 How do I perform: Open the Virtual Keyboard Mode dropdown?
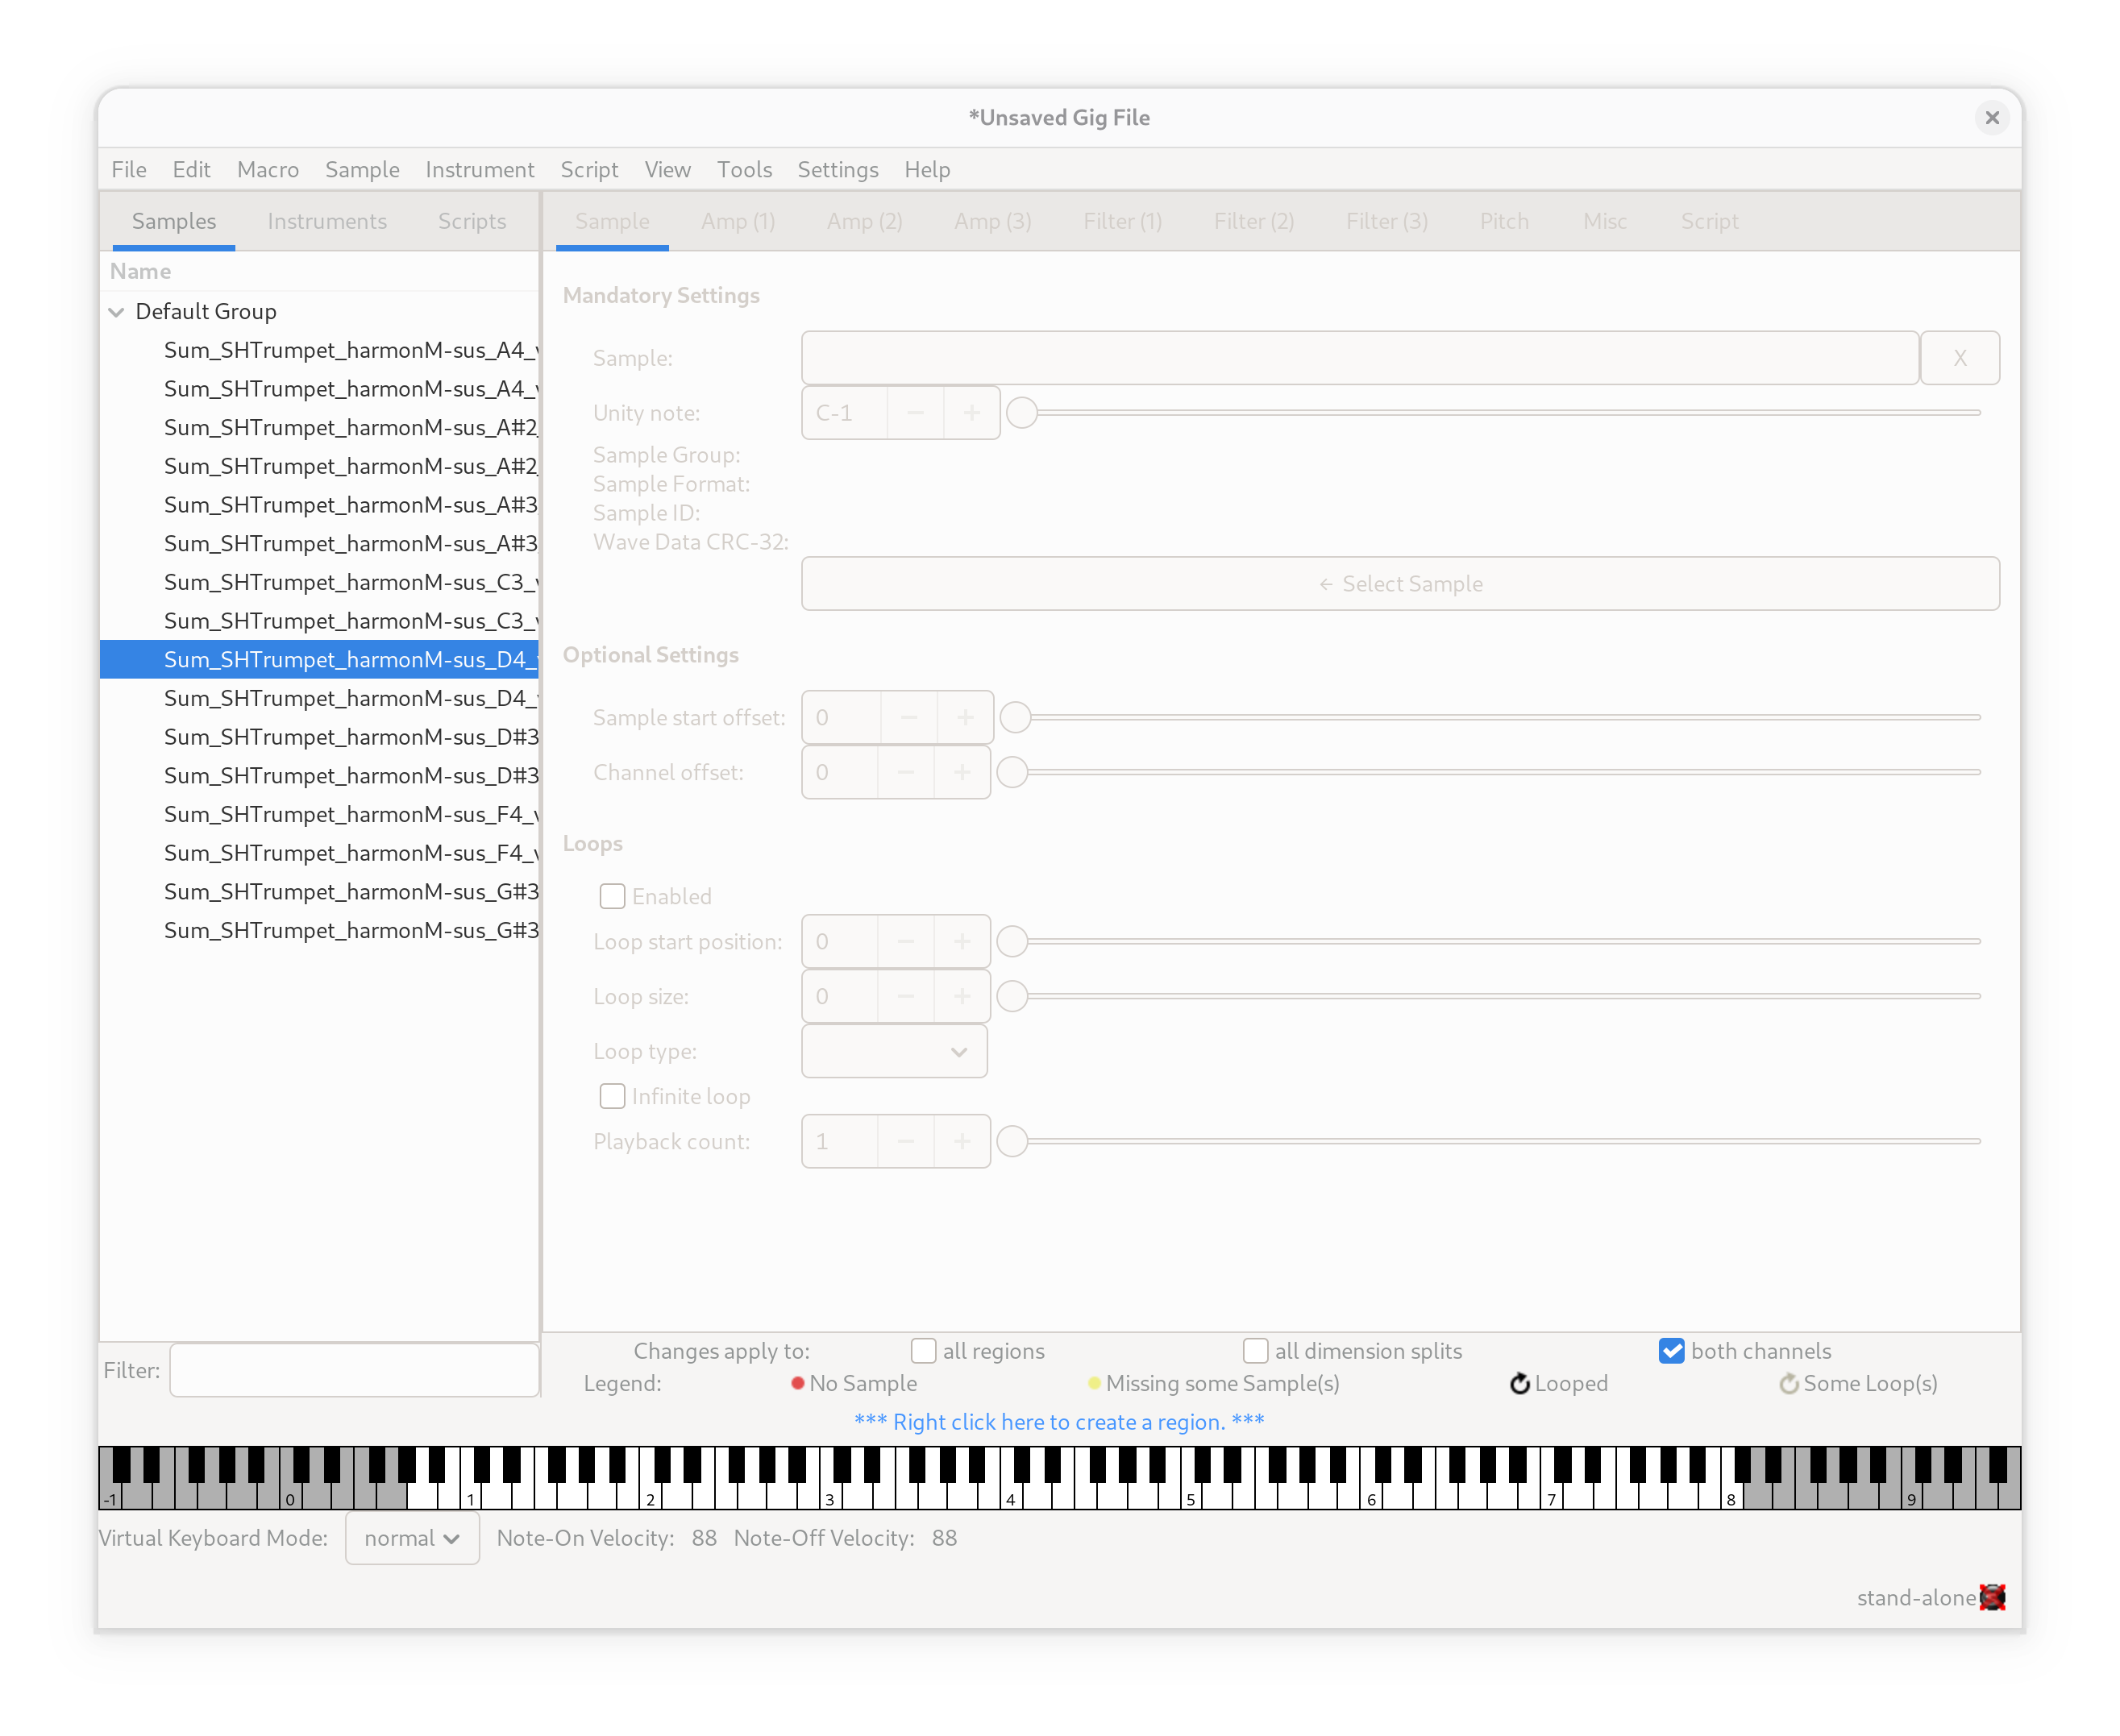pos(412,1538)
